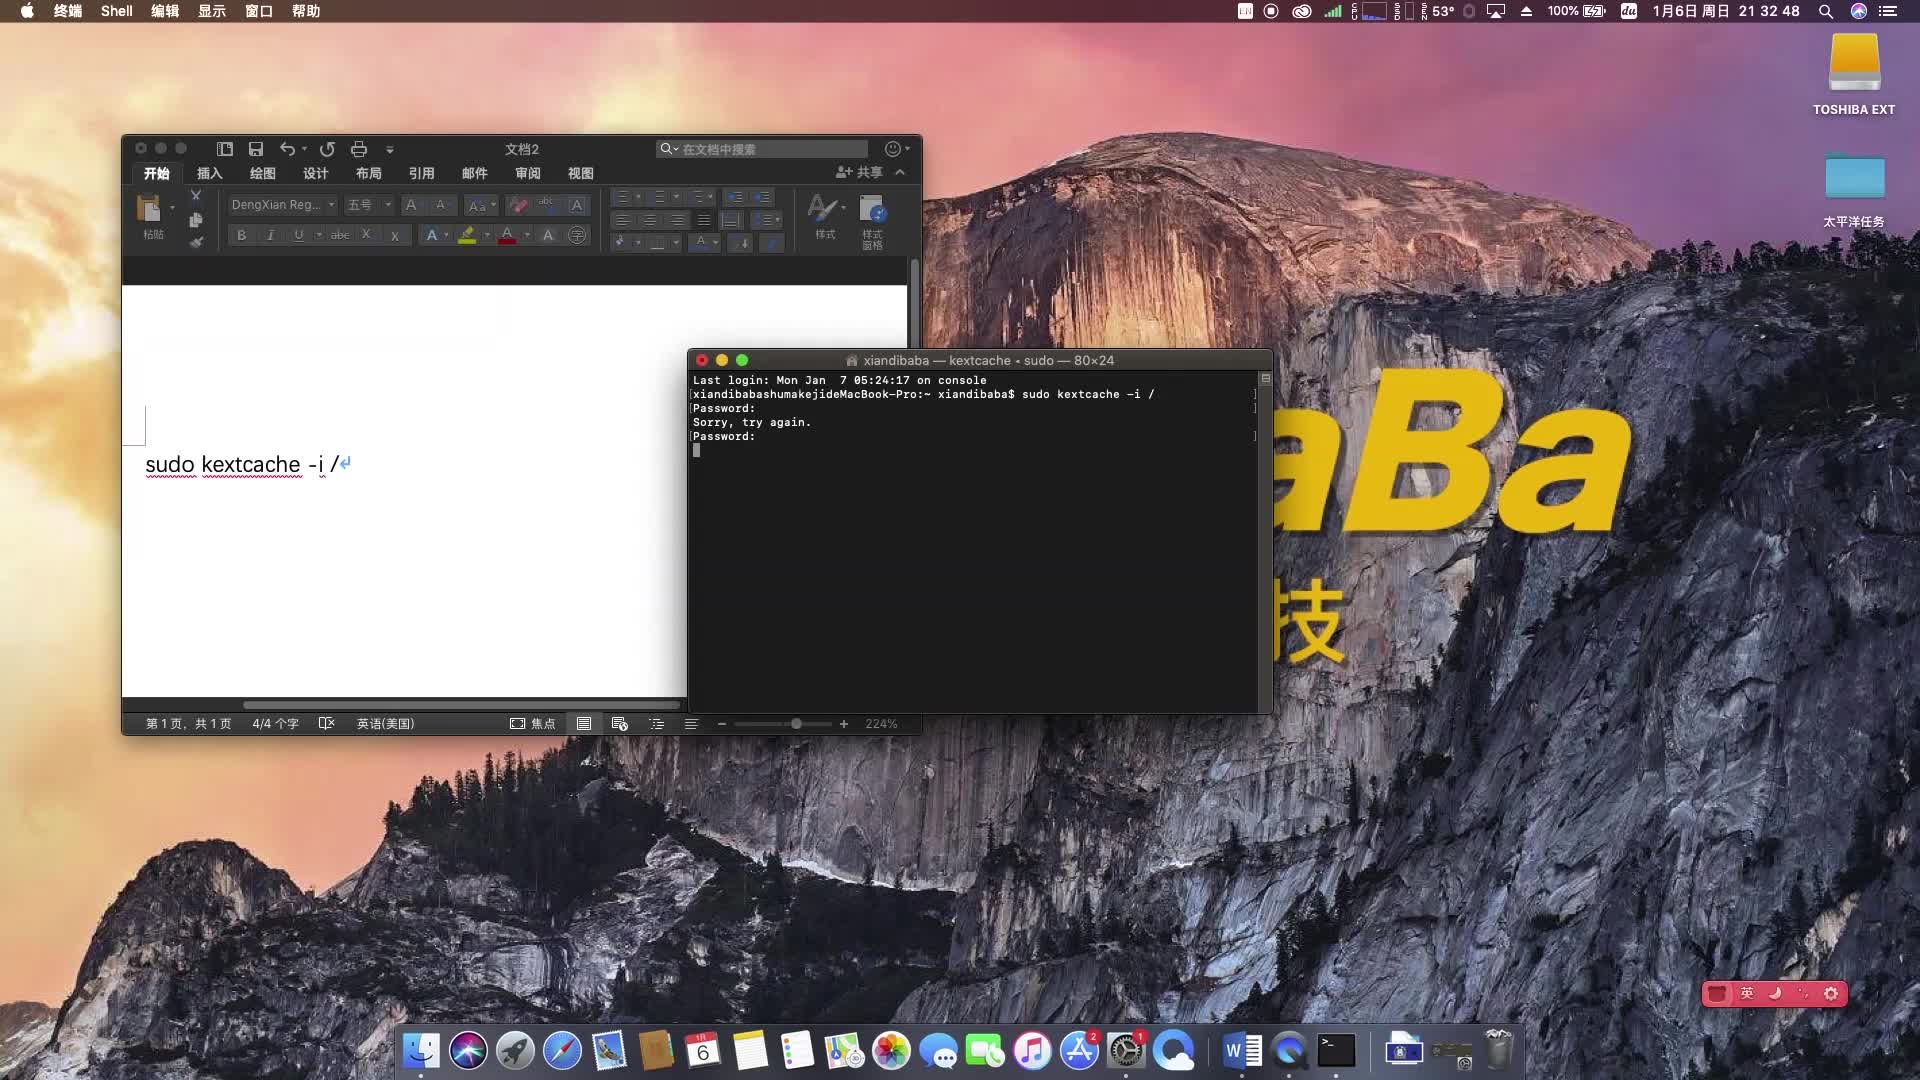This screenshot has height=1080, width=1920.
Task: Click the Paste clipboard icon
Action: click(x=149, y=208)
